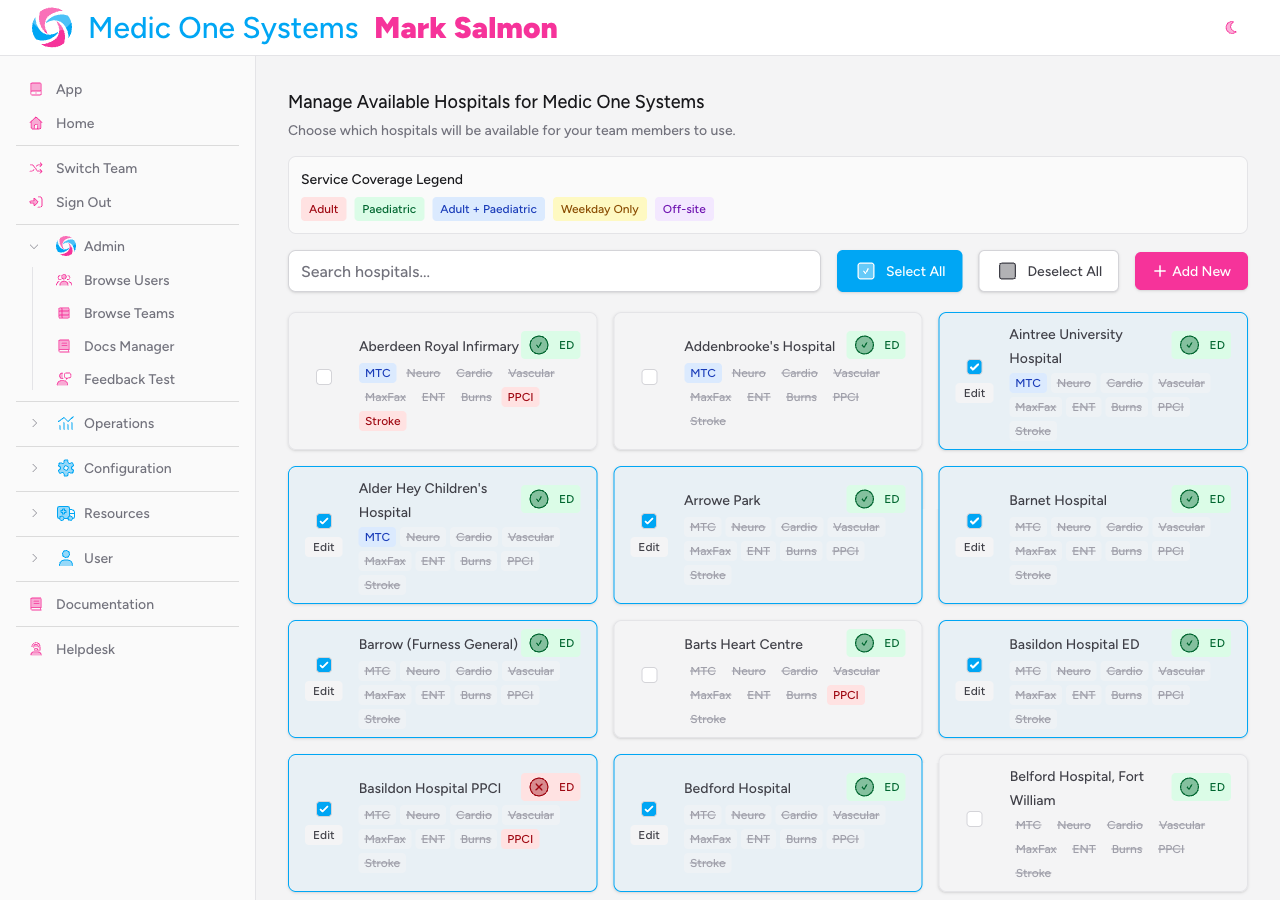The image size is (1280, 900).
Task: Open Helpdesk via its sidebar icon
Action: (x=36, y=649)
